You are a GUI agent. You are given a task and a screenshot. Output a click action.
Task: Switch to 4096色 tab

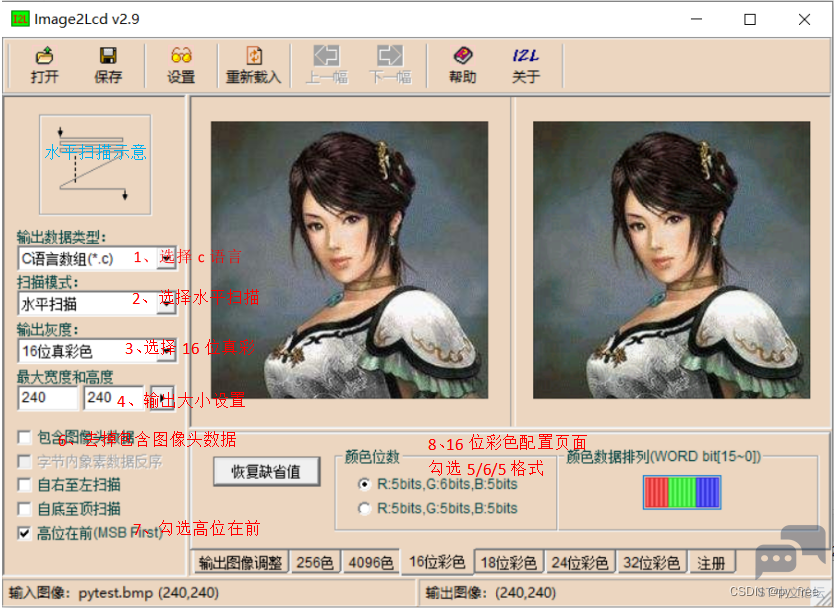(x=371, y=562)
